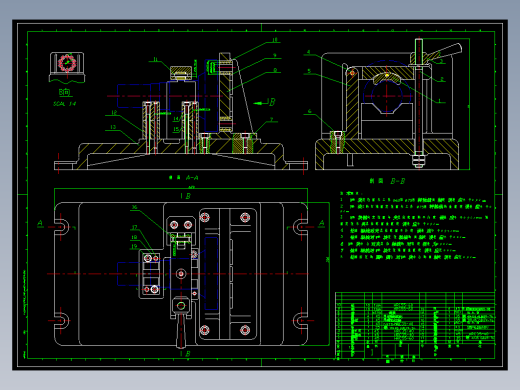Select the B direction arrow in section A-A
The width and height of the screenshot is (520, 390).
tap(265, 102)
